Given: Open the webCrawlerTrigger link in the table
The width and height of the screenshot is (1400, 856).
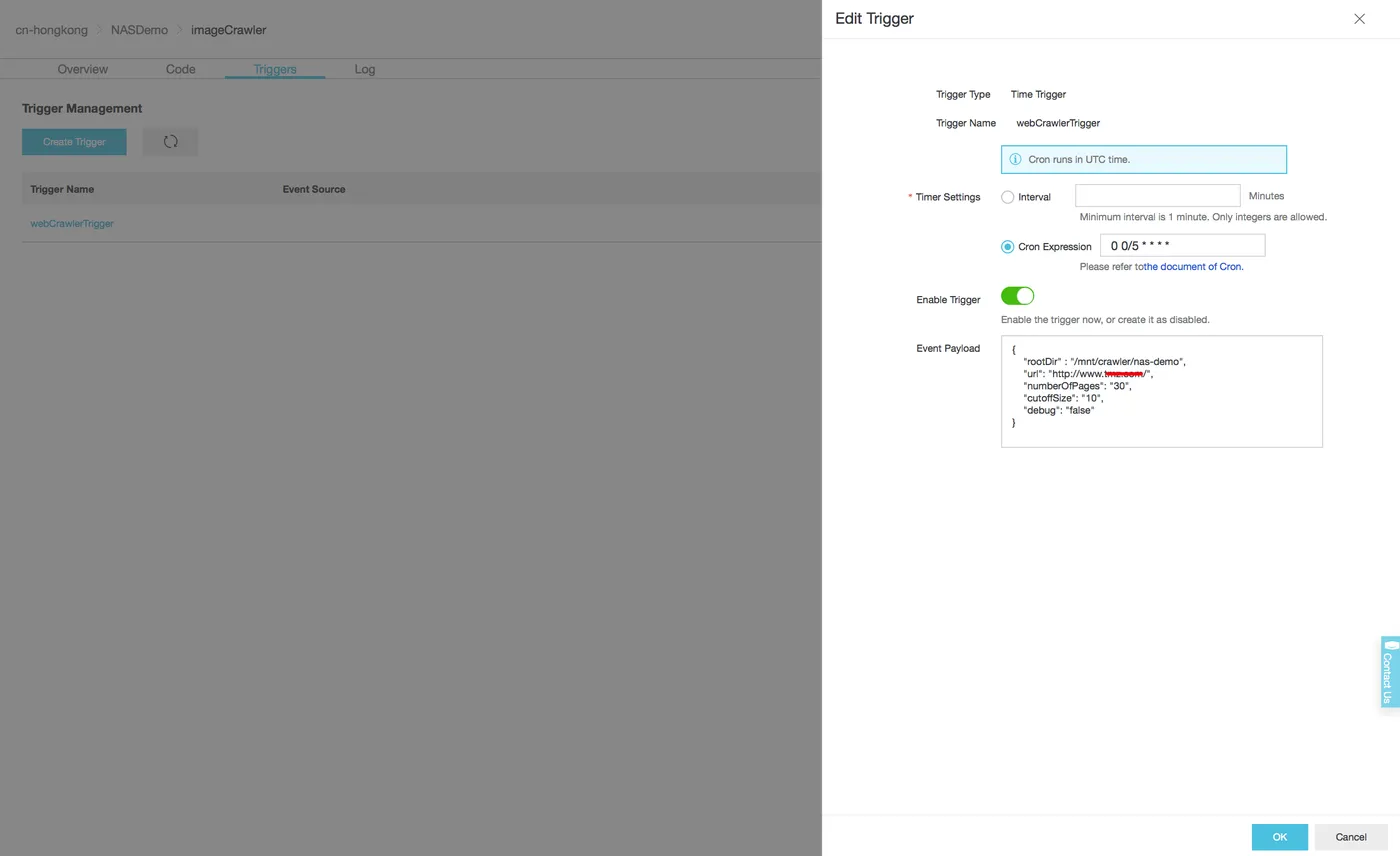Looking at the screenshot, I should (72, 224).
